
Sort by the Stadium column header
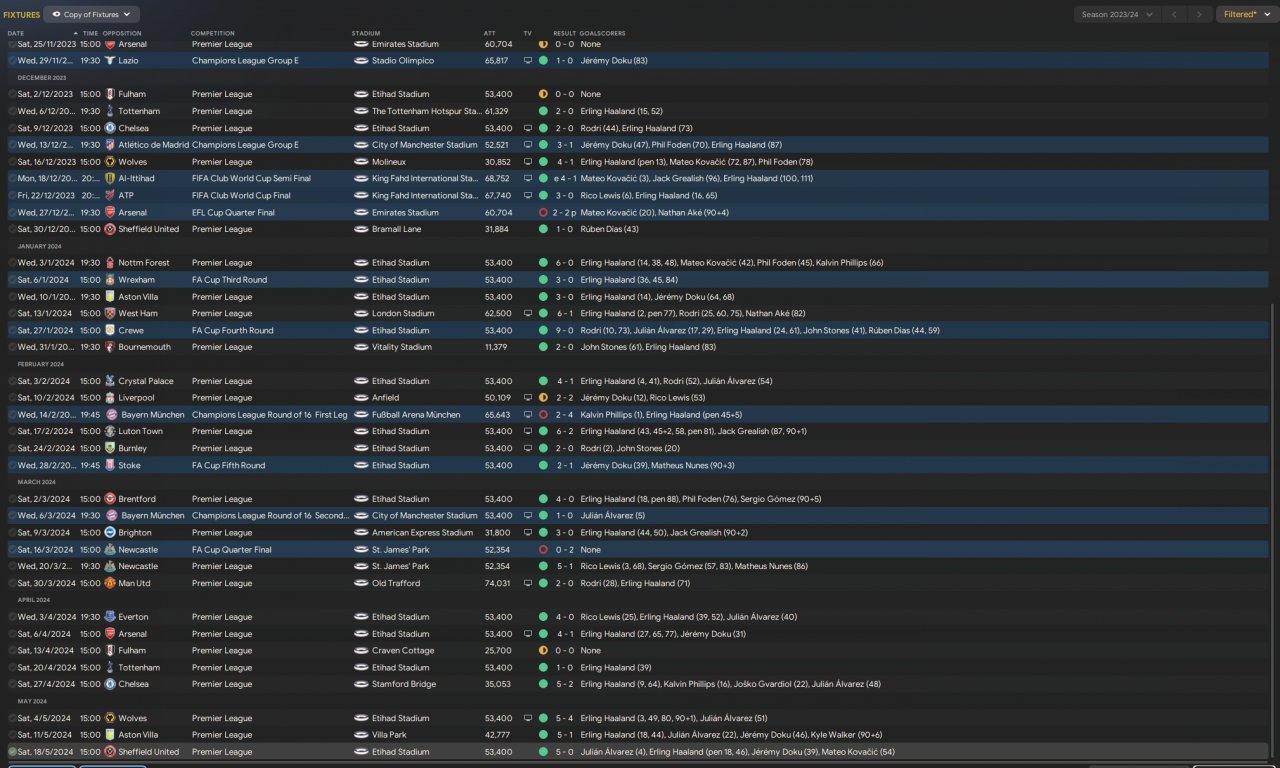pyautogui.click(x=366, y=33)
